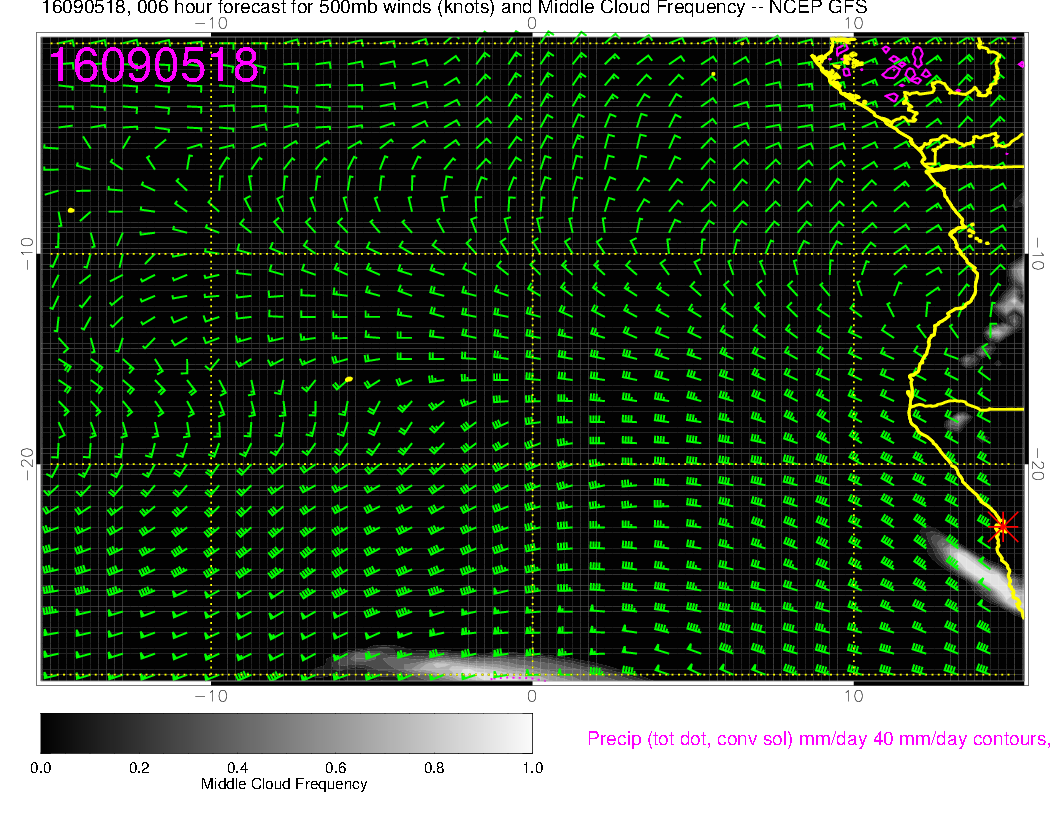1056x816 pixels.
Task: Click the -20 latitude label on the left axis
Action: click(x=26, y=463)
